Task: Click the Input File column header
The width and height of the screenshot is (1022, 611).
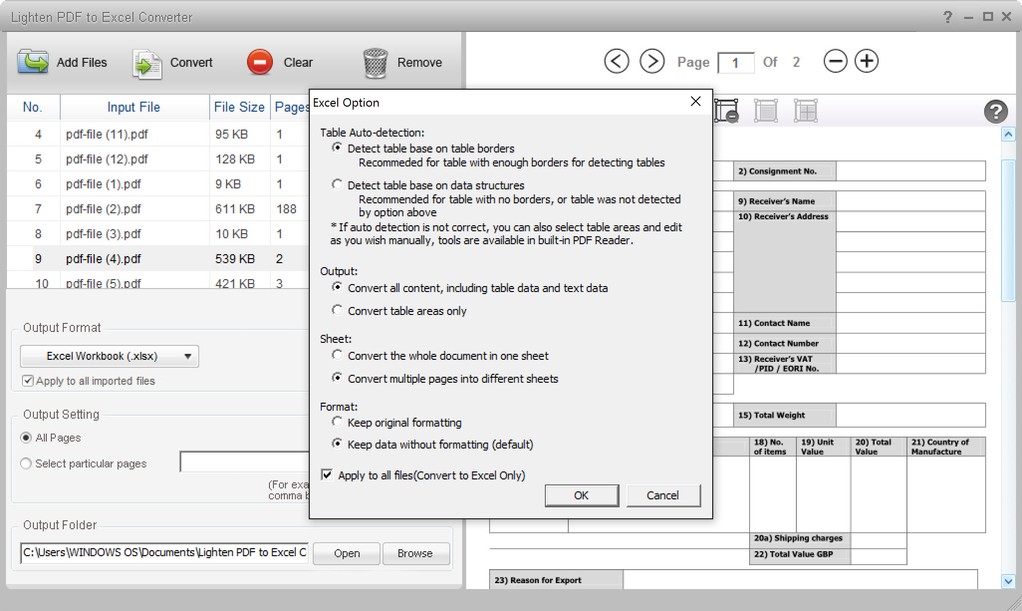Action: pos(134,108)
